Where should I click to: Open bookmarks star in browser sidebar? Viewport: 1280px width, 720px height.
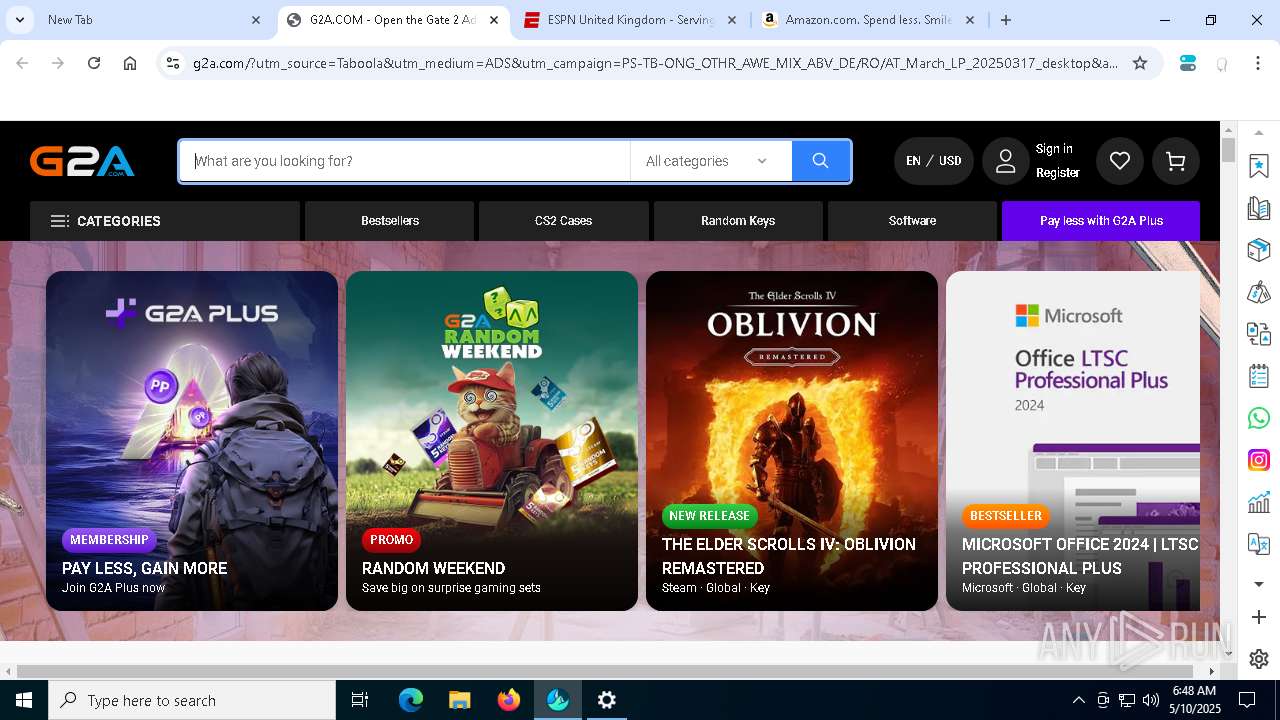coord(1259,166)
